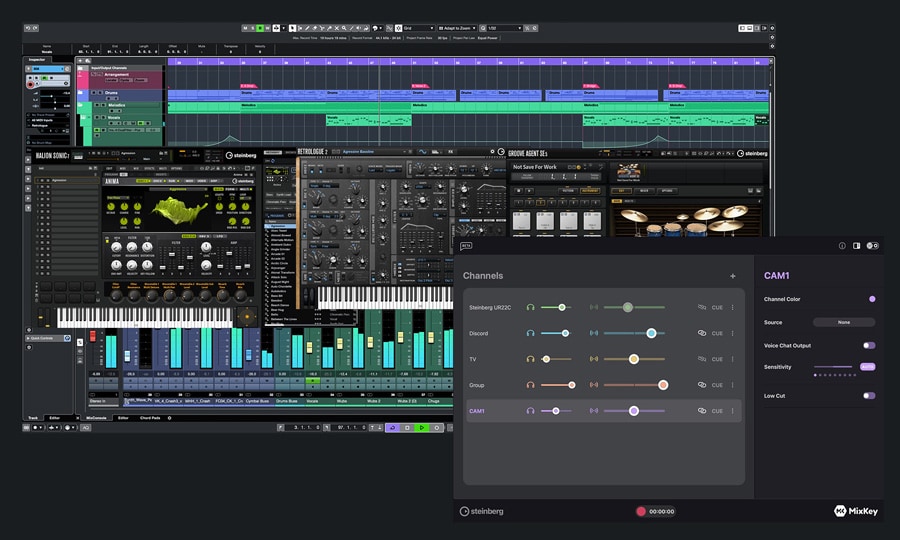
Task: Click the info icon in MixKey header
Action: pyautogui.click(x=842, y=246)
